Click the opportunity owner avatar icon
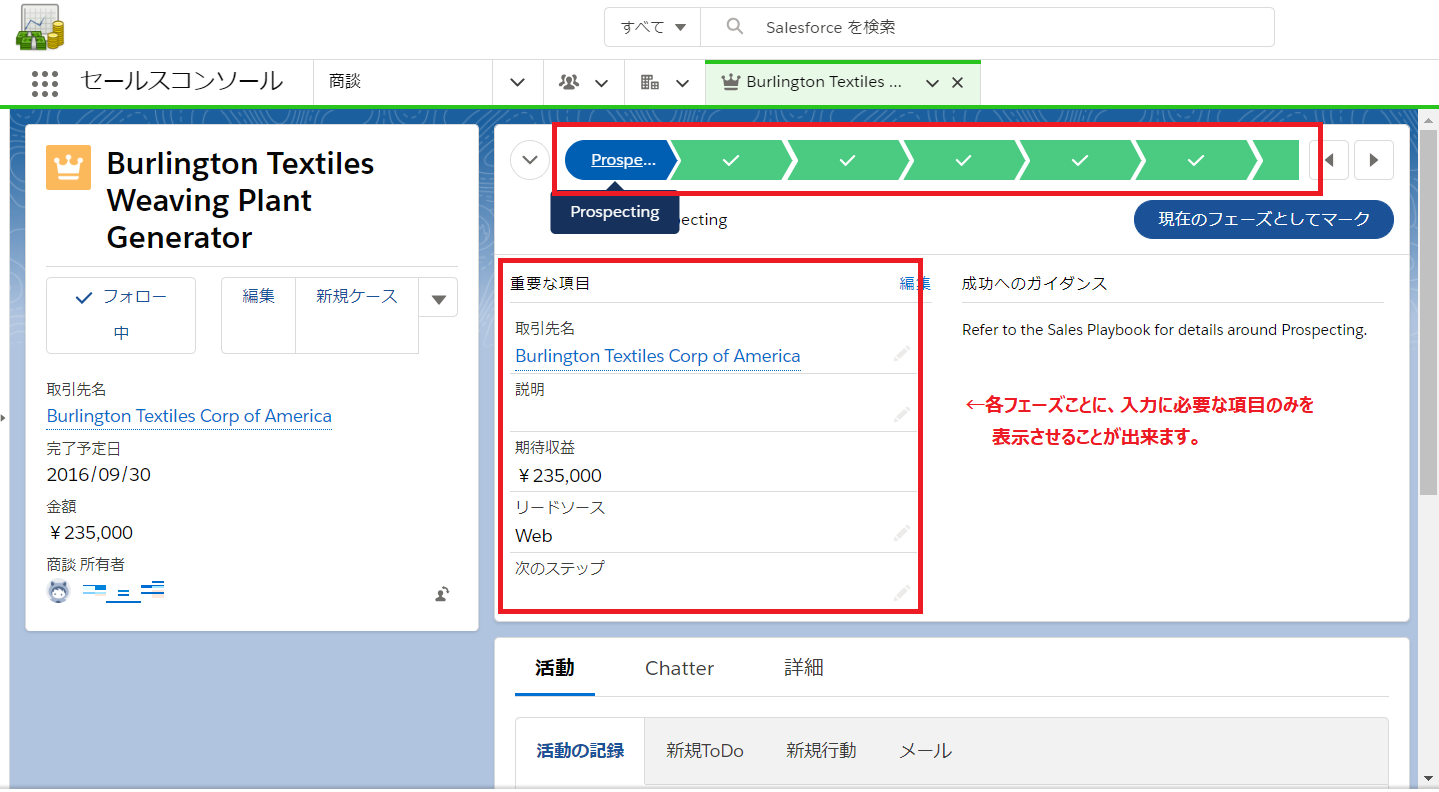This screenshot has width=1439, height=792. tap(59, 591)
